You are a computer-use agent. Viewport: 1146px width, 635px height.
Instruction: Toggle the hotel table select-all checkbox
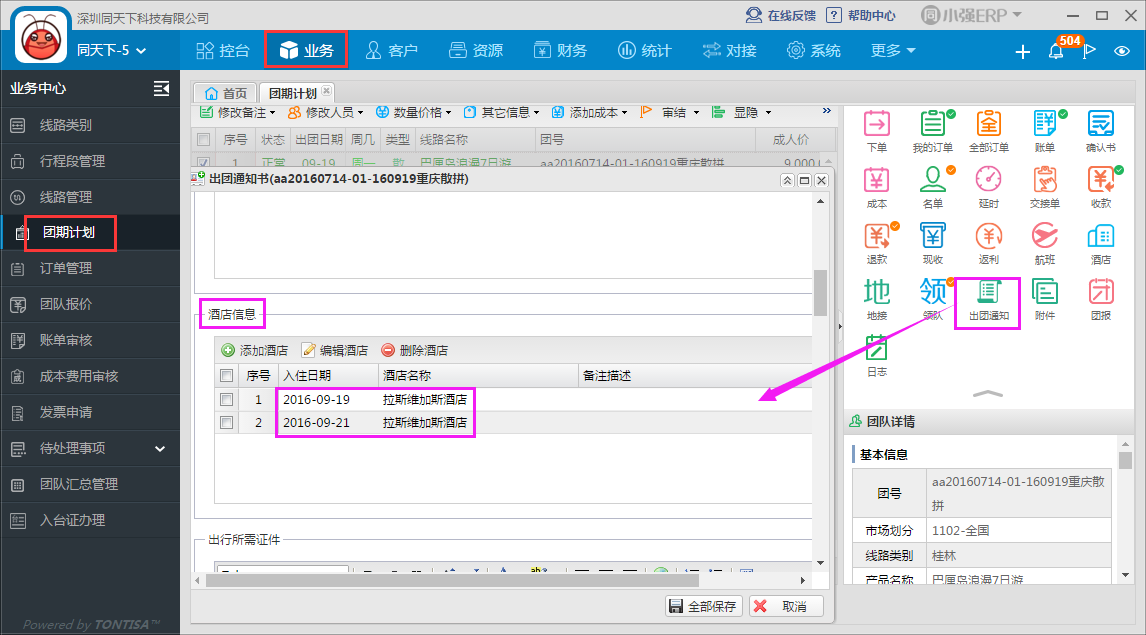click(227, 376)
